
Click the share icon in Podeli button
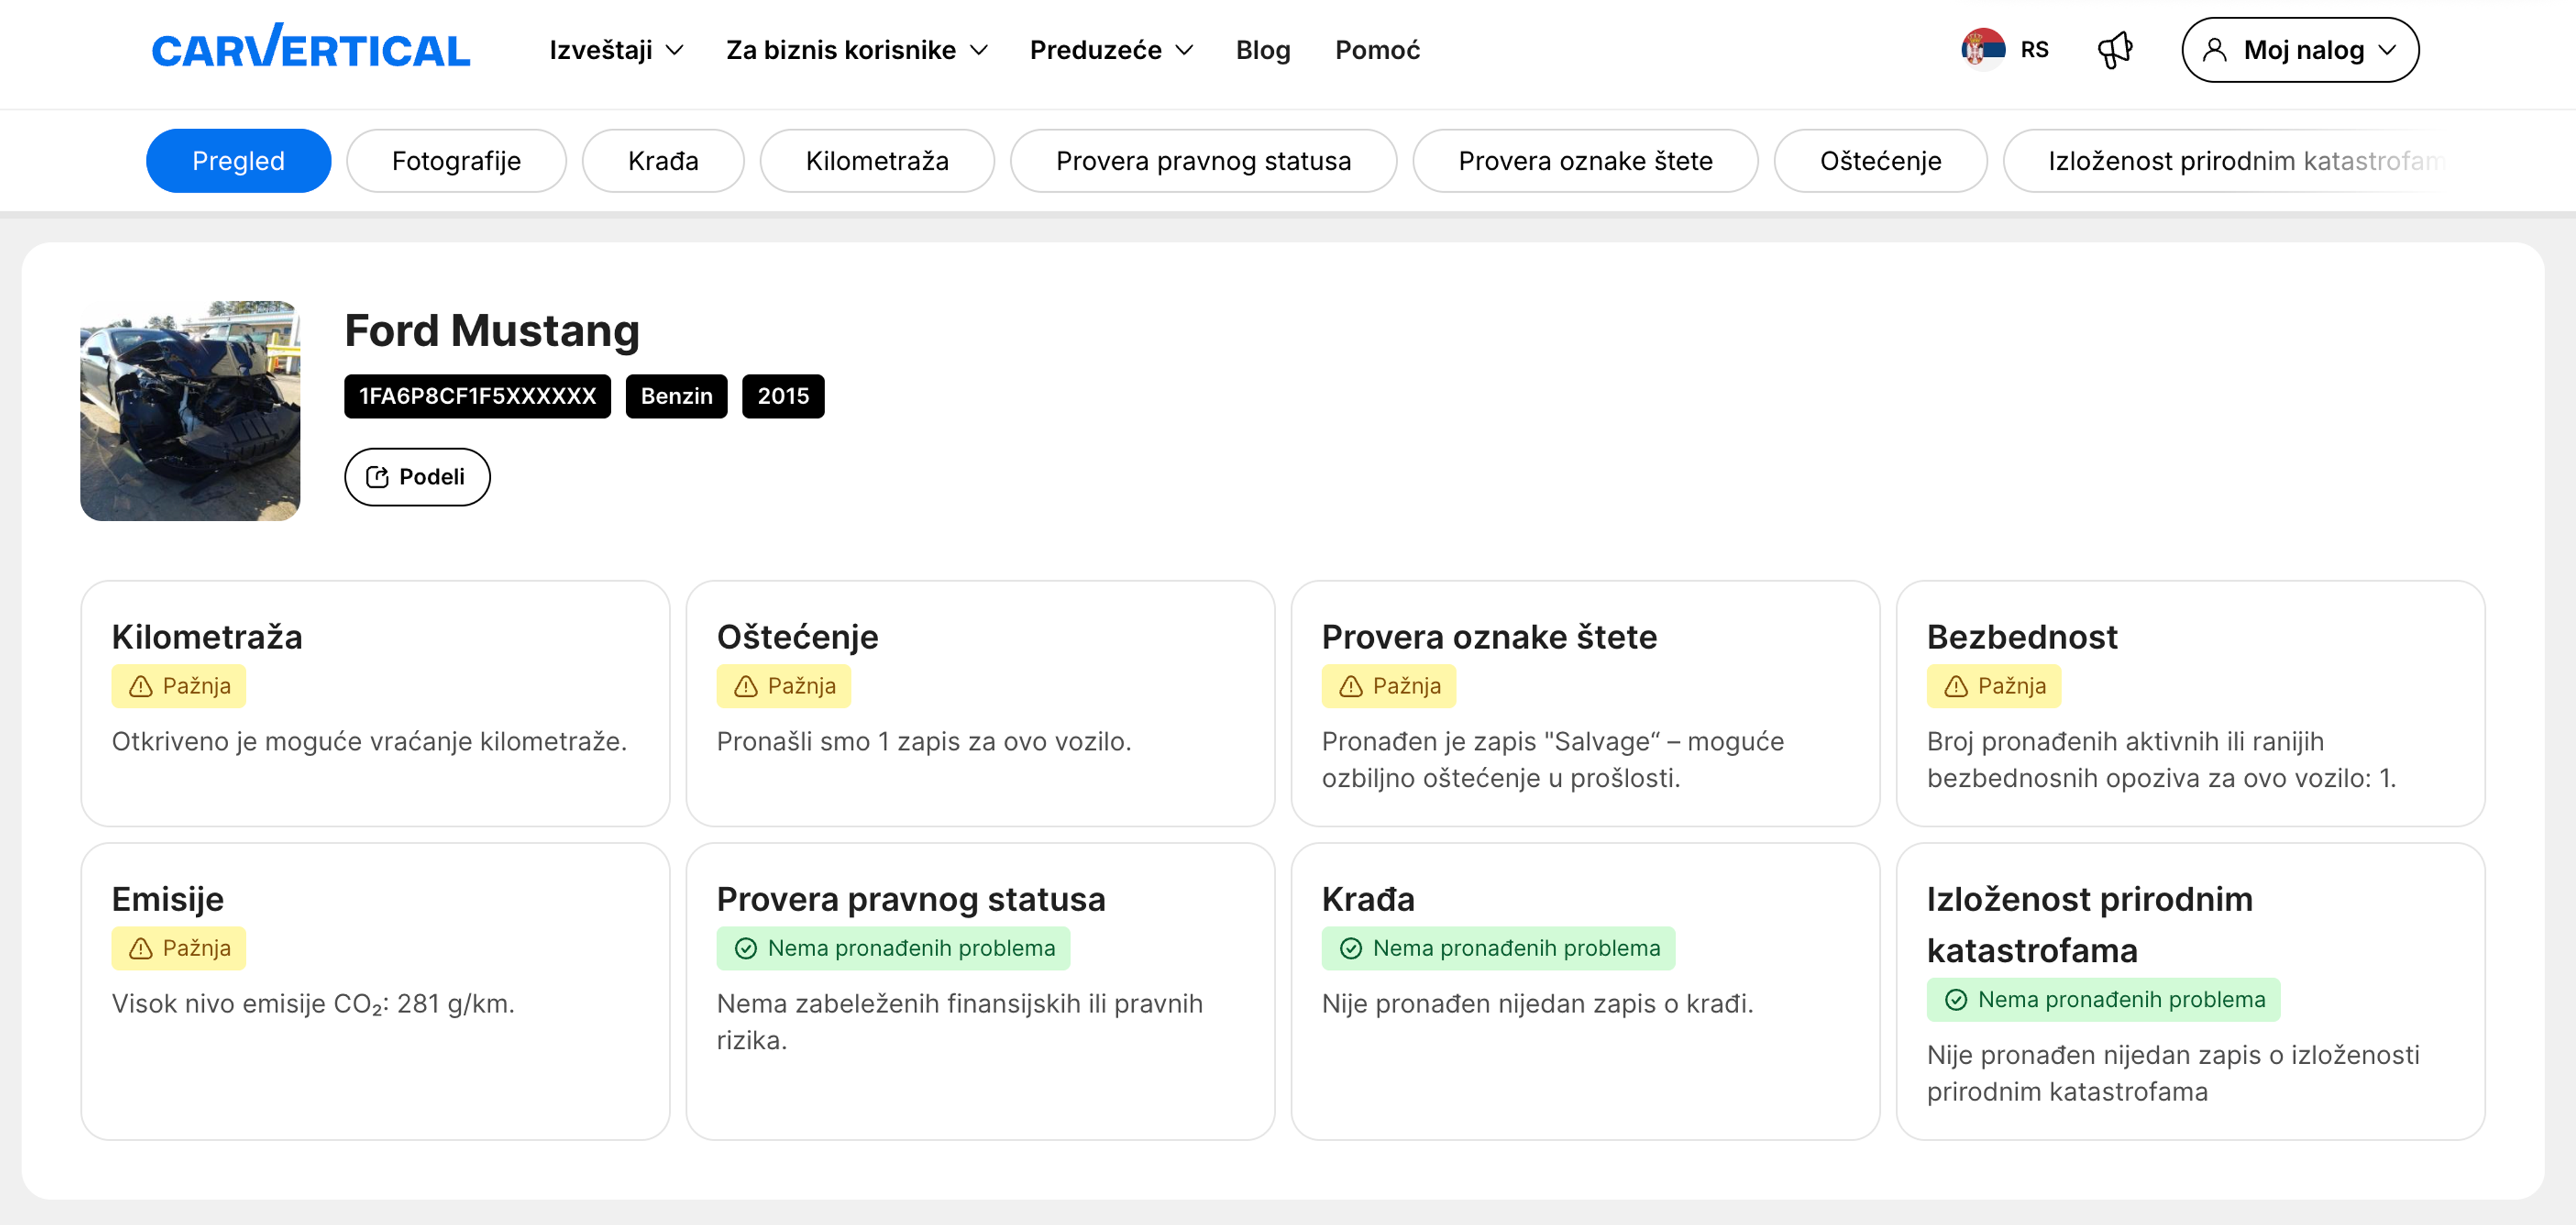tap(377, 477)
